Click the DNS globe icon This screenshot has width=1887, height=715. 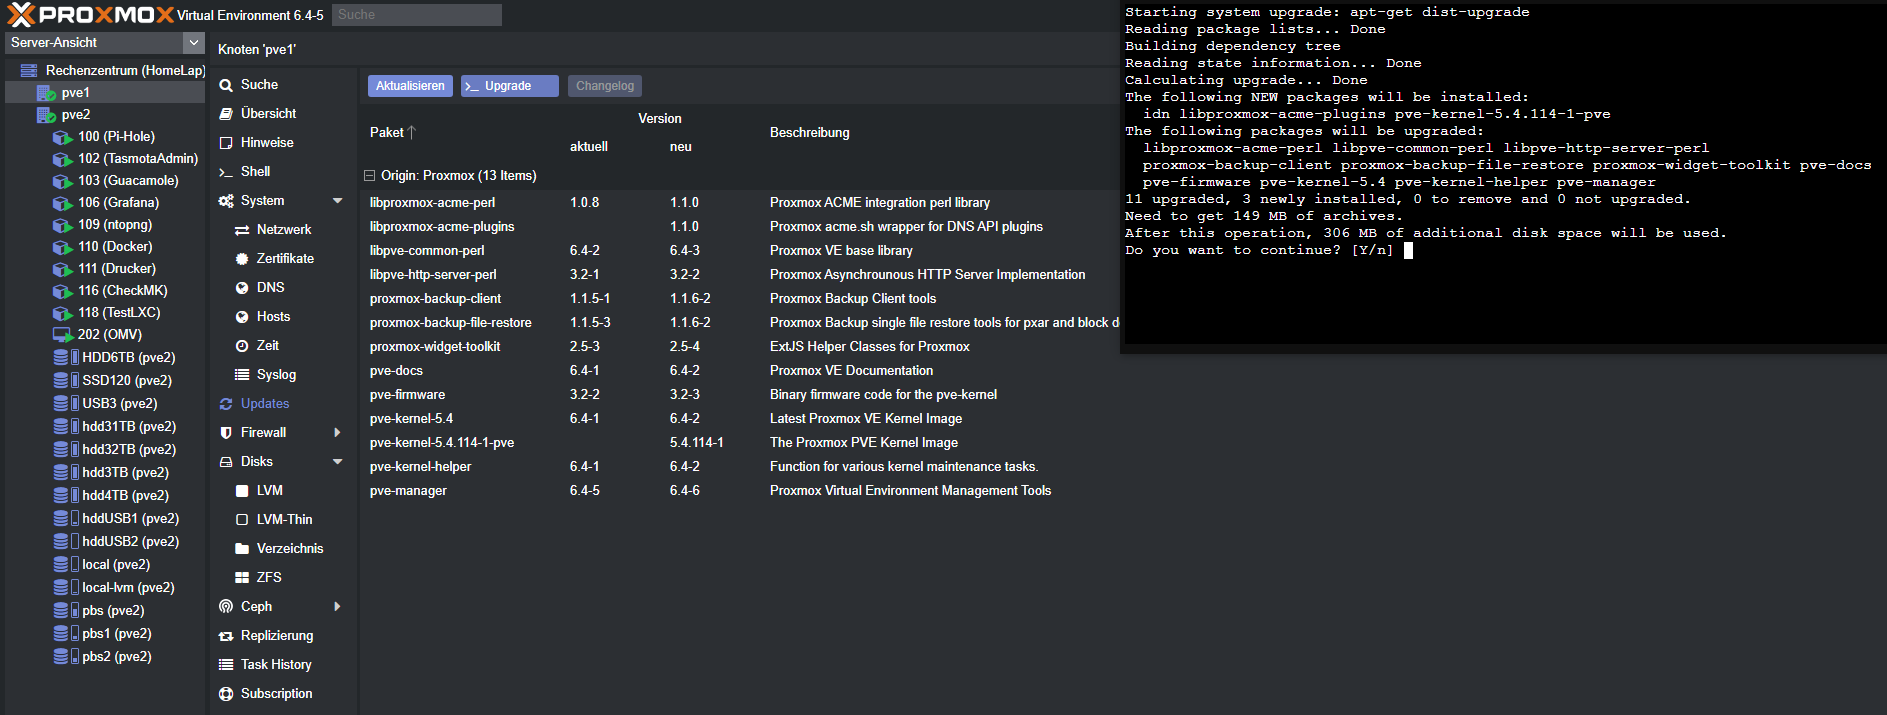coord(242,288)
